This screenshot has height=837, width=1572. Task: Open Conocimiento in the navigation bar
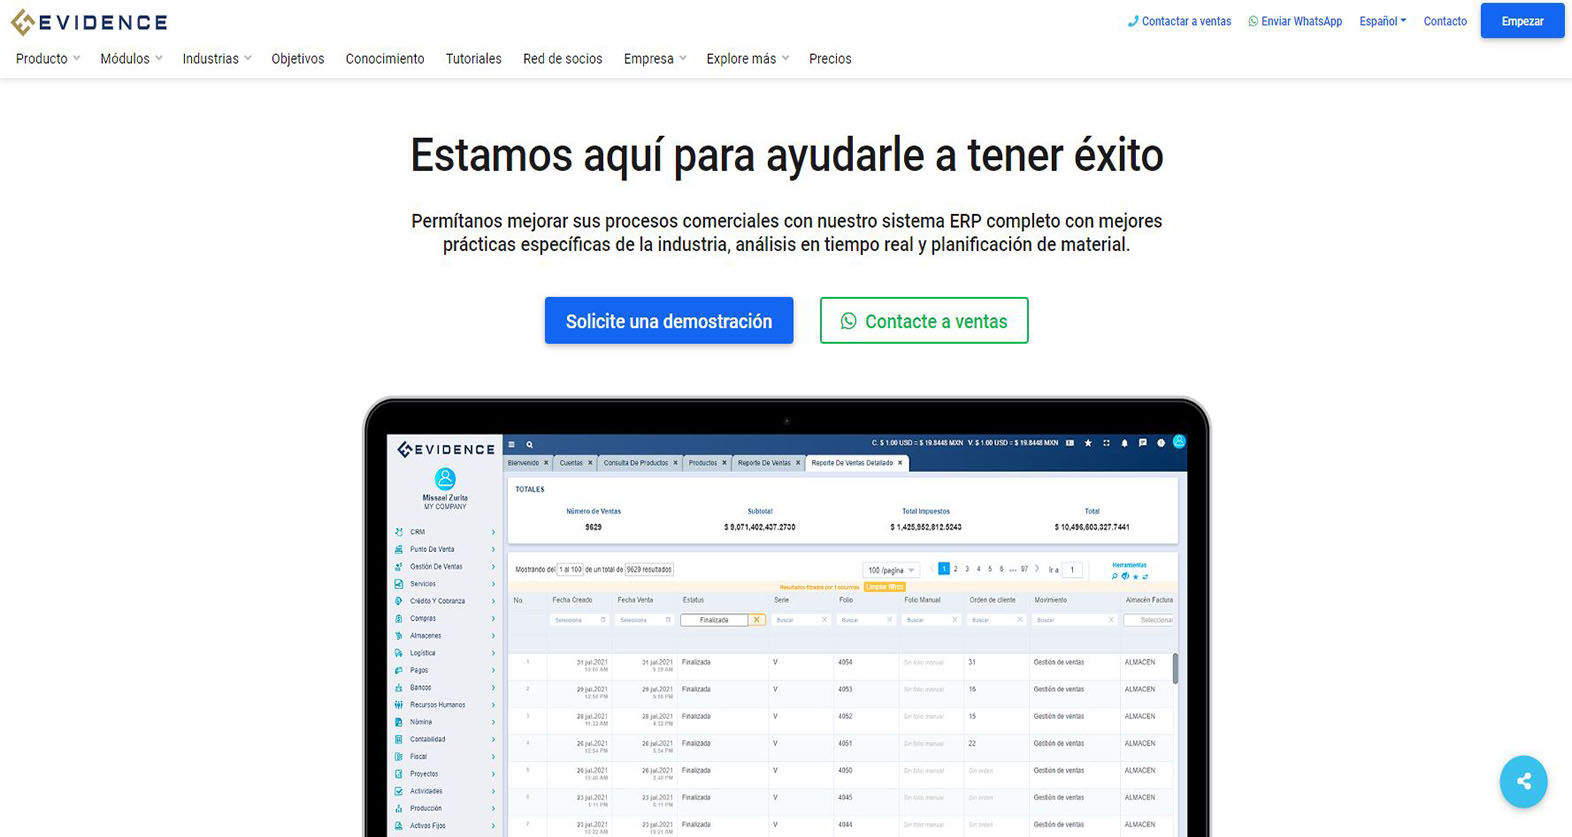pos(385,59)
